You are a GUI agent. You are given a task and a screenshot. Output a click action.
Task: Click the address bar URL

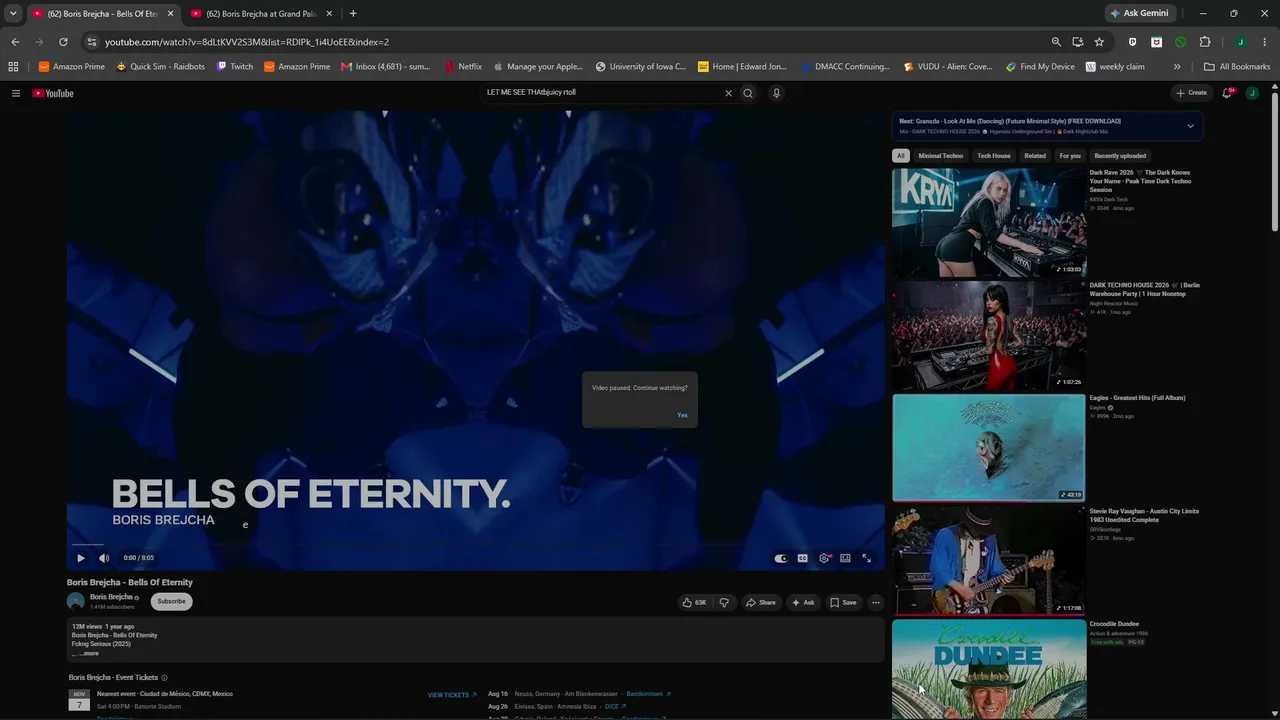[x=247, y=42]
